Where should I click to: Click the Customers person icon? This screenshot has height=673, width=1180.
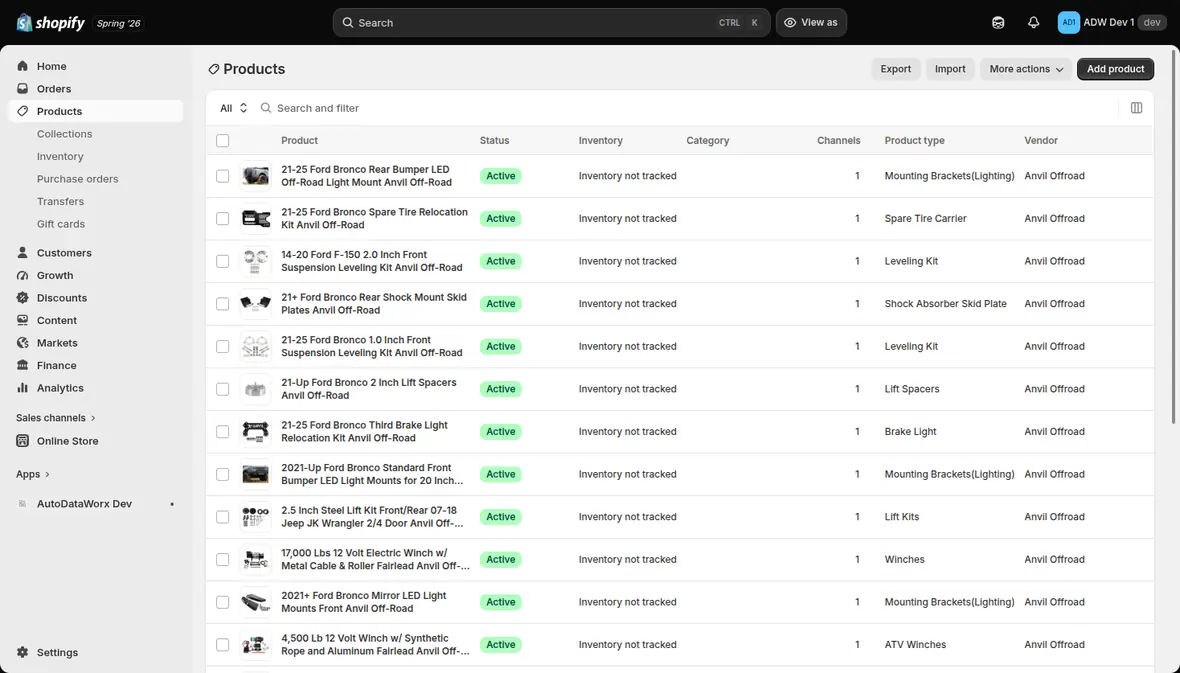[x=23, y=253]
